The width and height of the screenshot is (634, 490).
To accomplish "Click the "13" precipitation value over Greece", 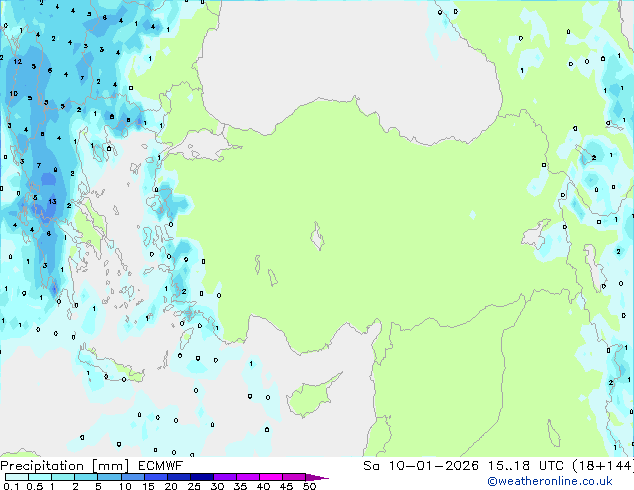I will [52, 201].
